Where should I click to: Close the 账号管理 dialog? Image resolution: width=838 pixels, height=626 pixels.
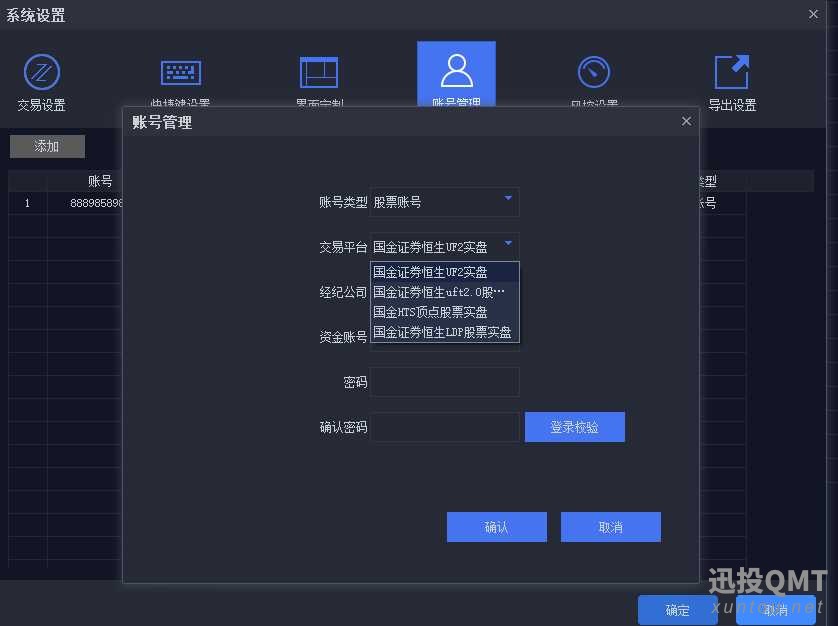(x=686, y=121)
